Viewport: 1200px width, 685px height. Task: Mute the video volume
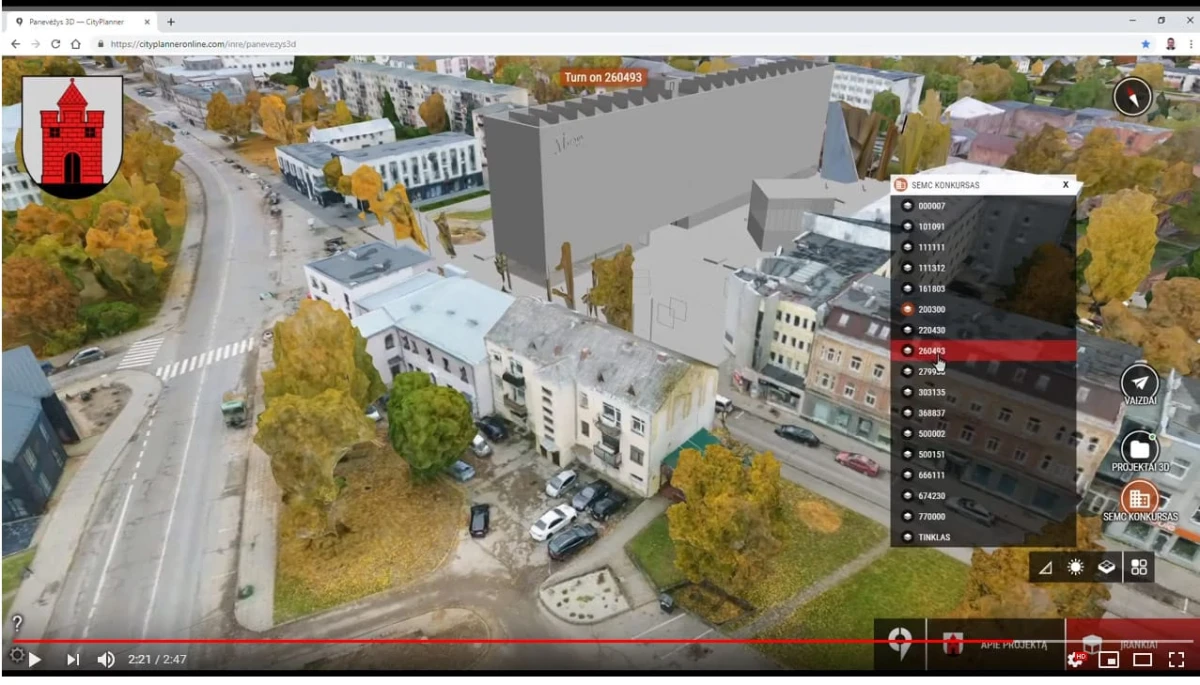[x=106, y=659]
